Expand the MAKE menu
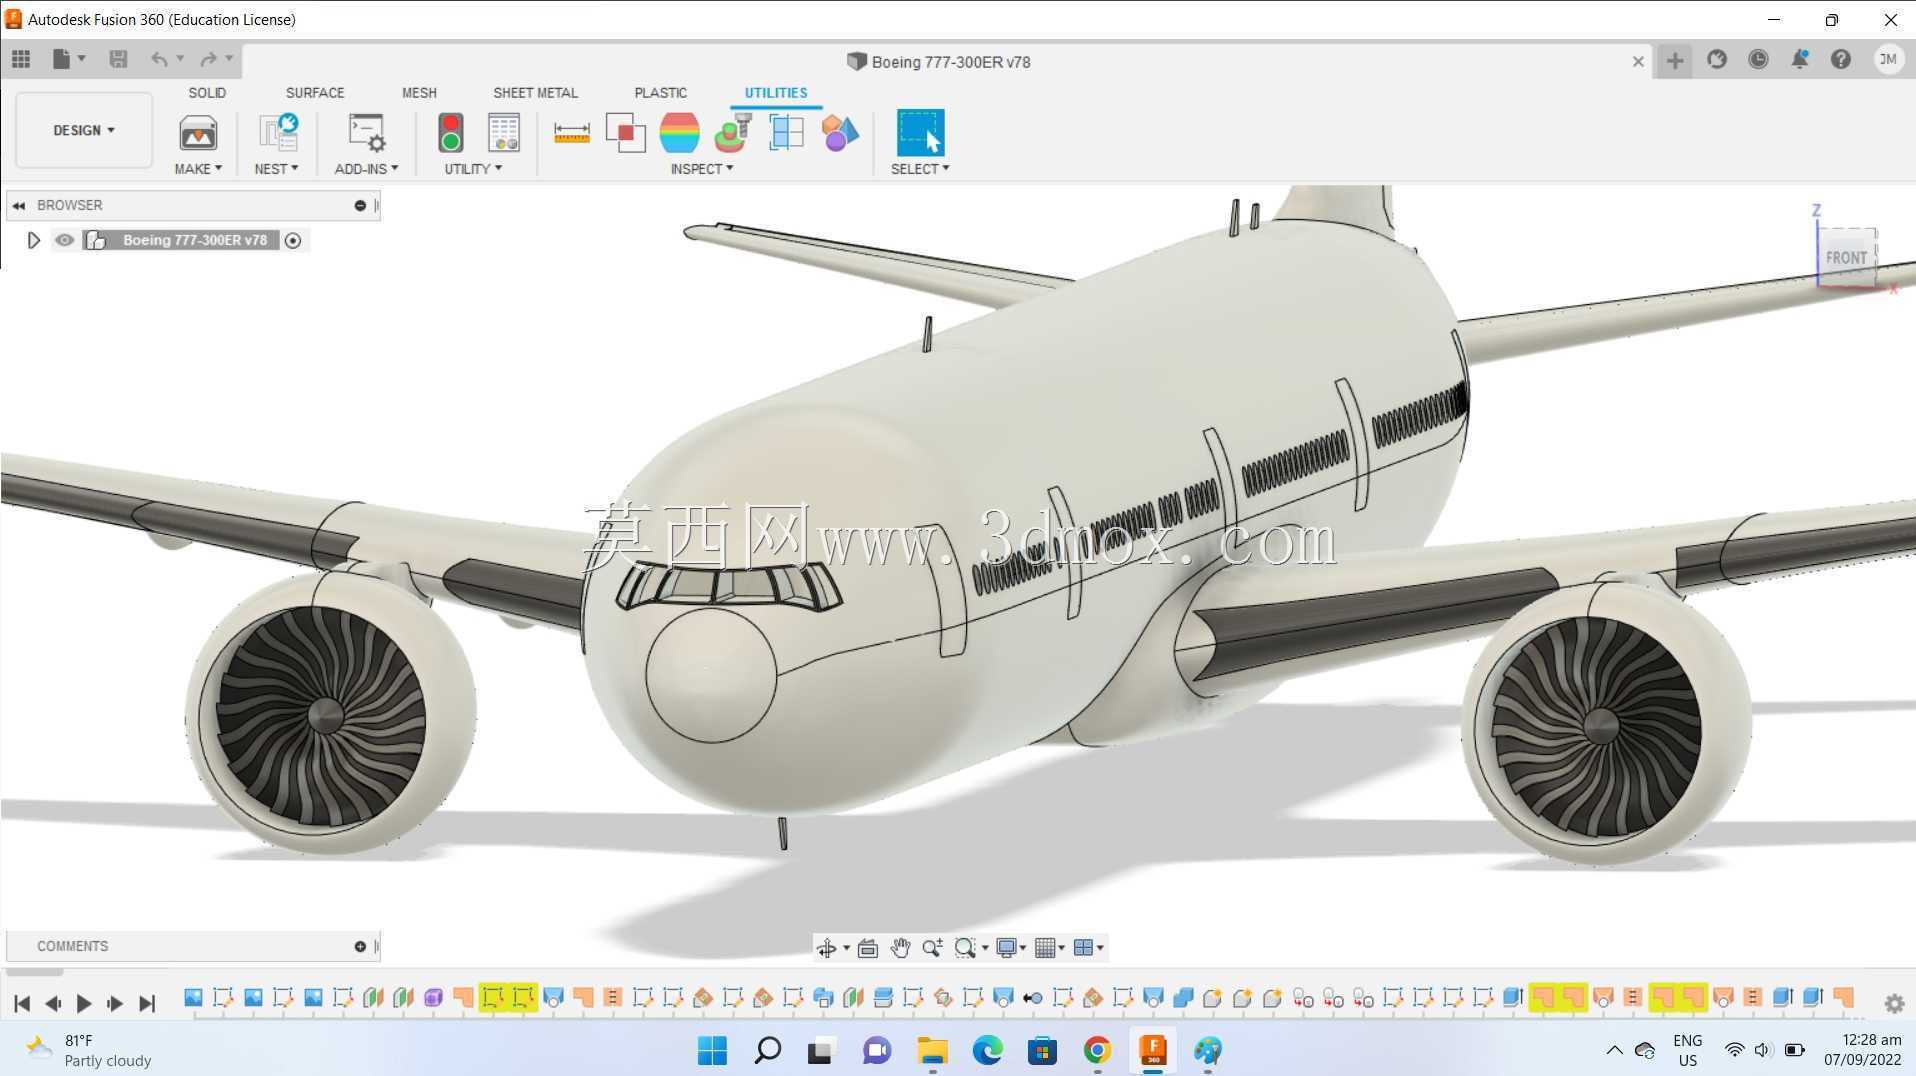 [x=198, y=169]
